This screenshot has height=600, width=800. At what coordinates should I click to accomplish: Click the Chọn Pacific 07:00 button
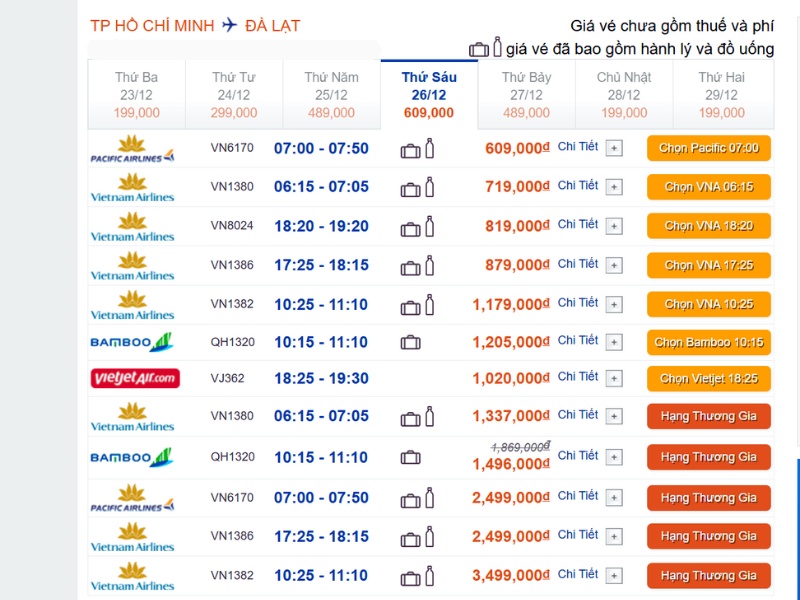[709, 150]
